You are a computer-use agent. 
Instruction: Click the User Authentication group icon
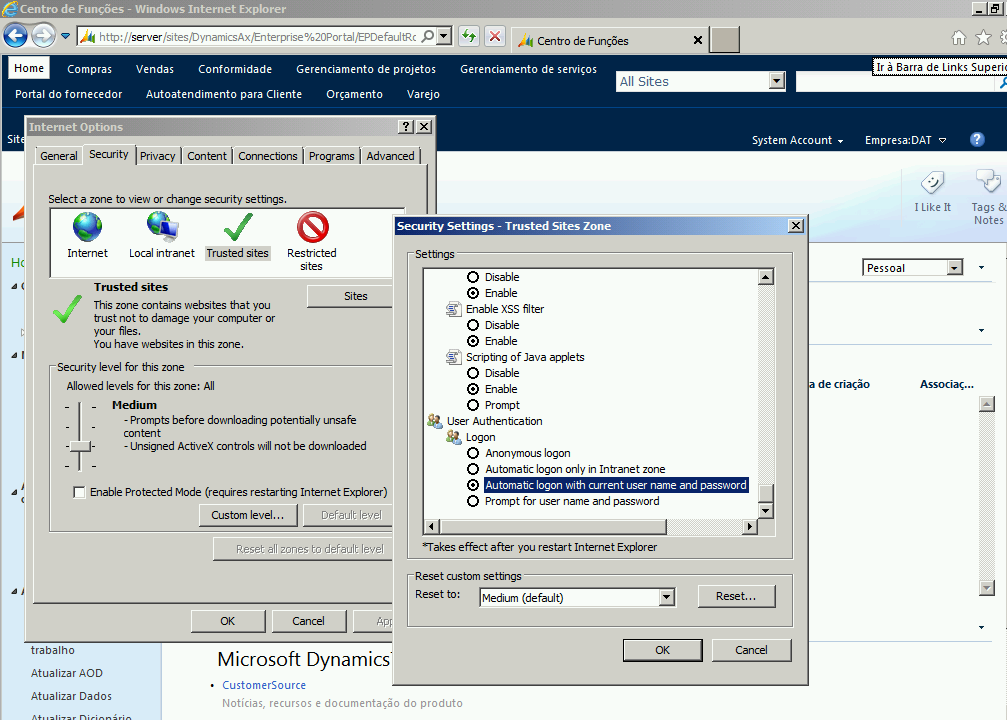[x=435, y=421]
